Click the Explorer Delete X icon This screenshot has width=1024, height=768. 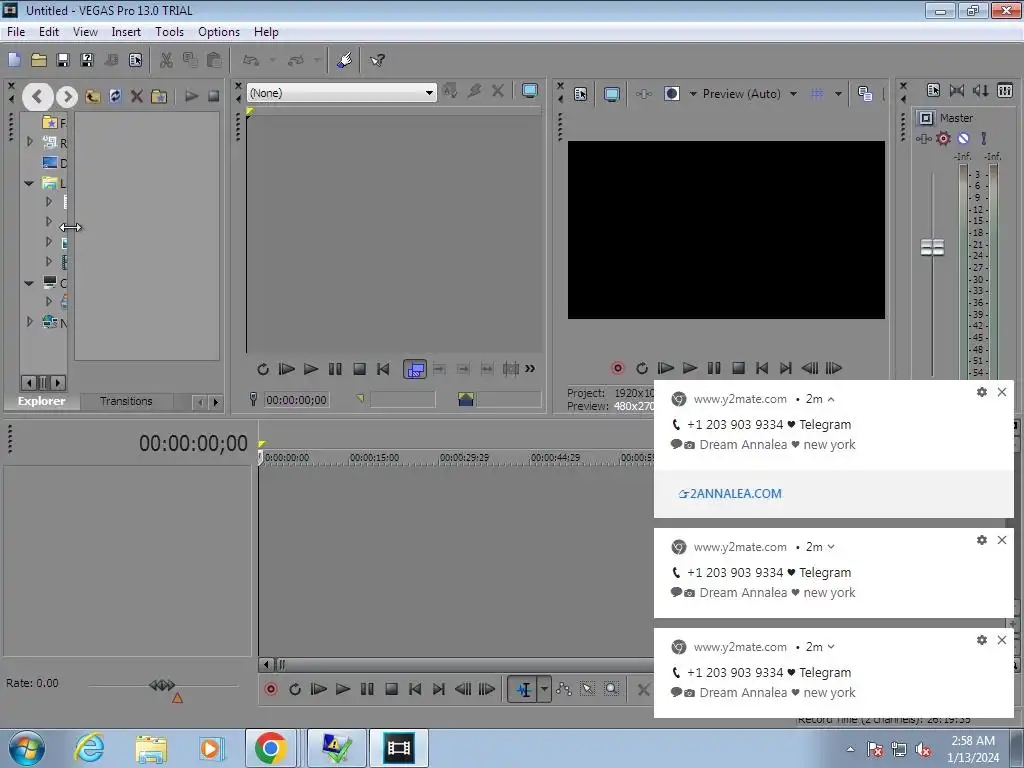tap(136, 97)
